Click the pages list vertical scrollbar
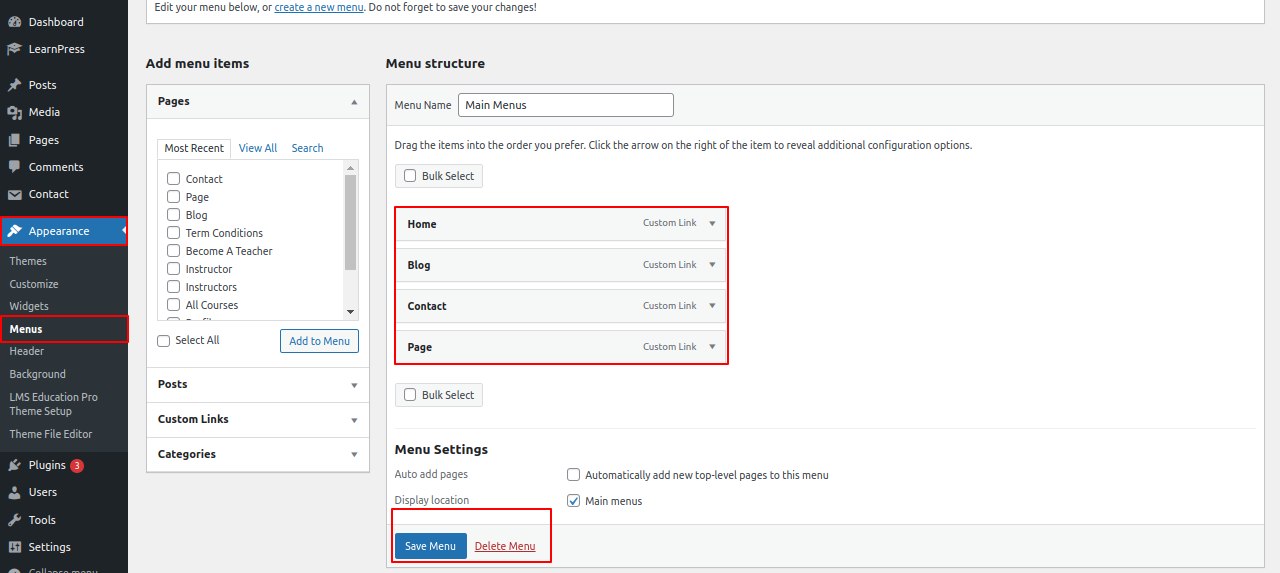Image resolution: width=1280 pixels, height=573 pixels. tap(350, 222)
